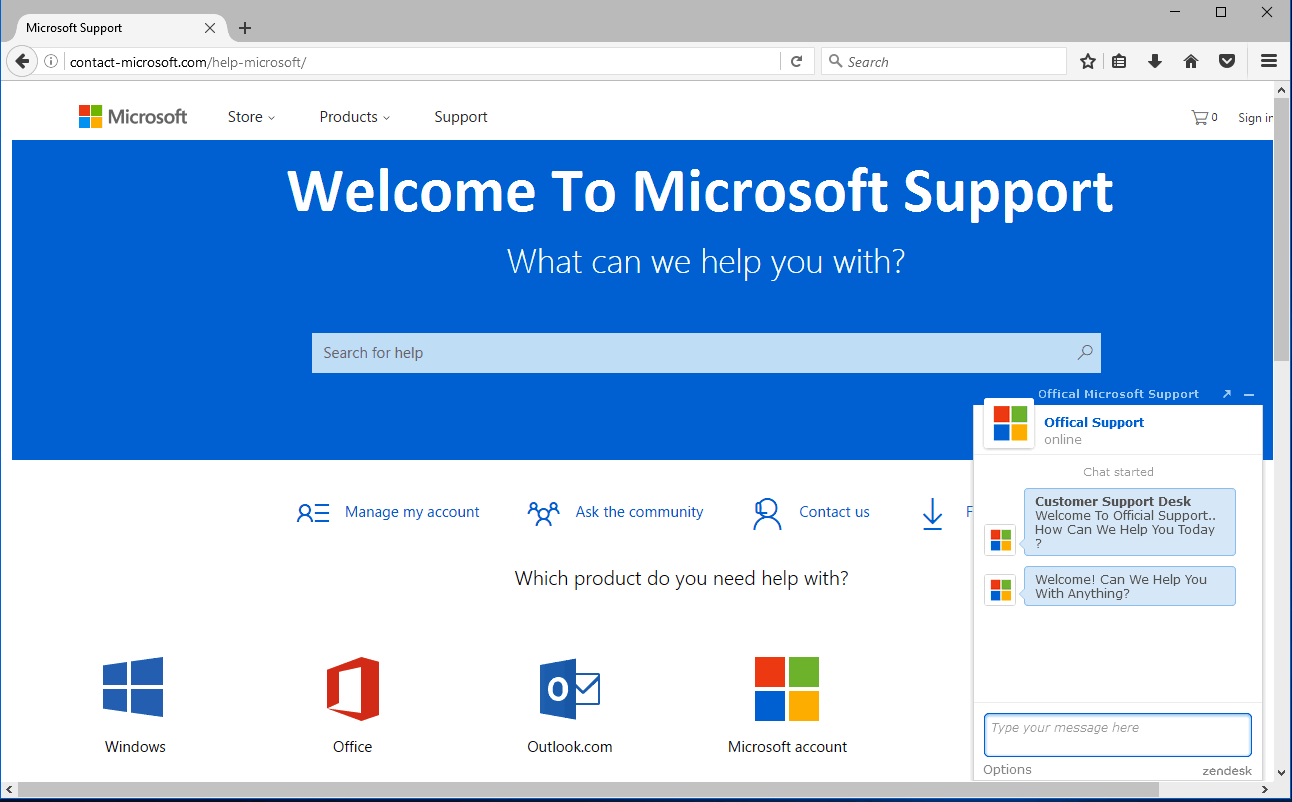Click the vertical page scrollbar thumb

pos(1283,230)
